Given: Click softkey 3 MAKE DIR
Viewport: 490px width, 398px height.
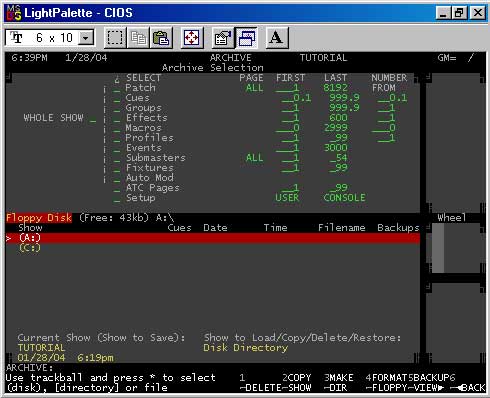Looking at the screenshot, I should [339, 383].
